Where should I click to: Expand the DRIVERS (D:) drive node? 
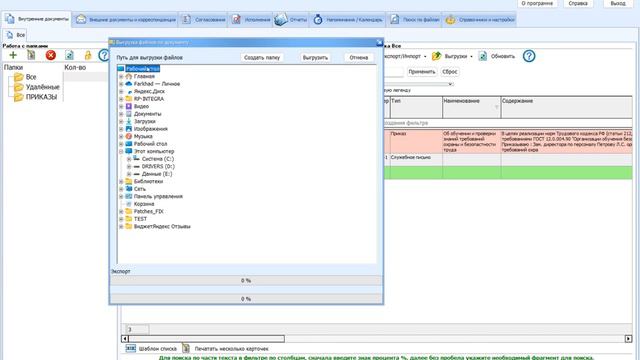[x=129, y=167]
